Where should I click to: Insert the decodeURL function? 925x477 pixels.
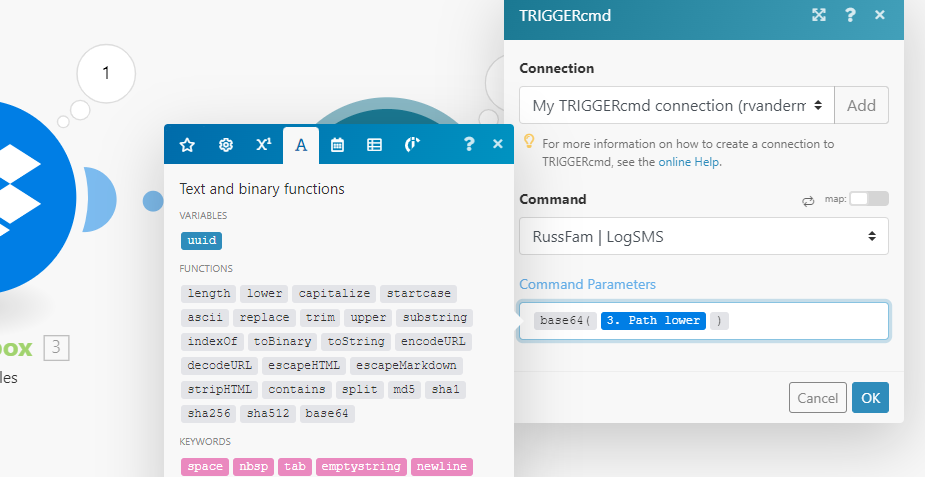[x=219, y=366]
